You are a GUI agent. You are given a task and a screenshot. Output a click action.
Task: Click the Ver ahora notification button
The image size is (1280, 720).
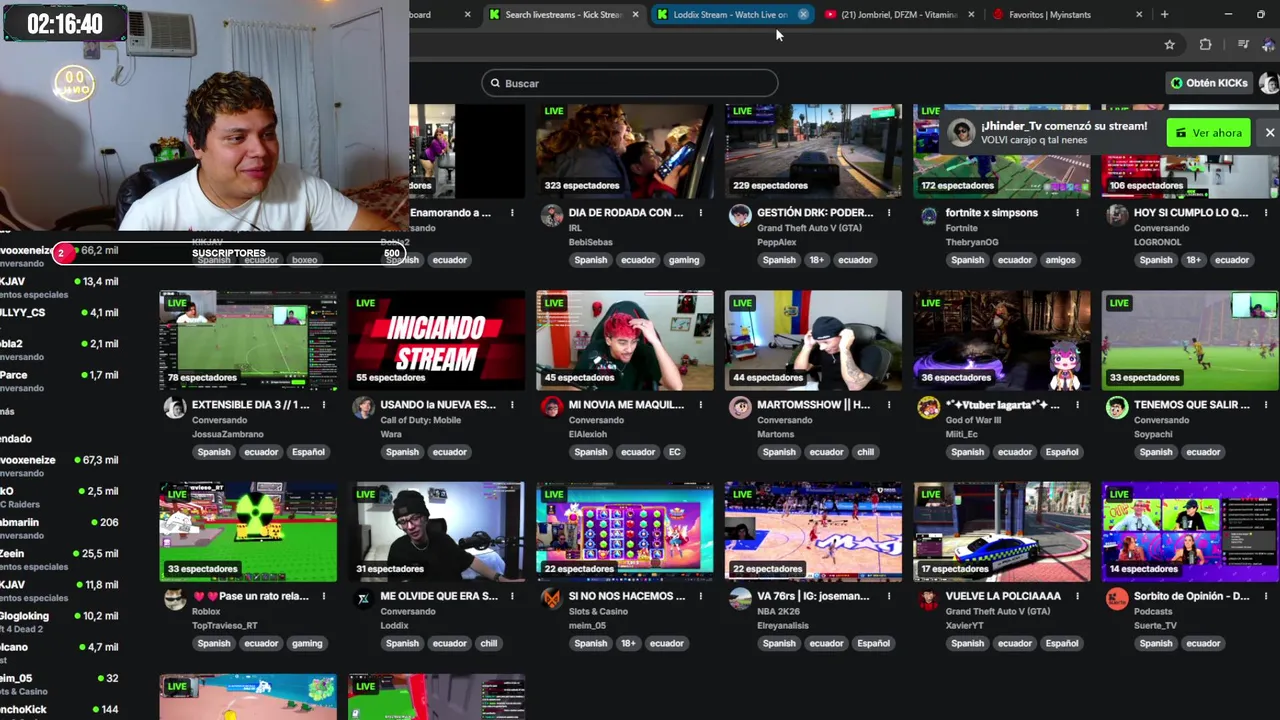[x=1208, y=133]
